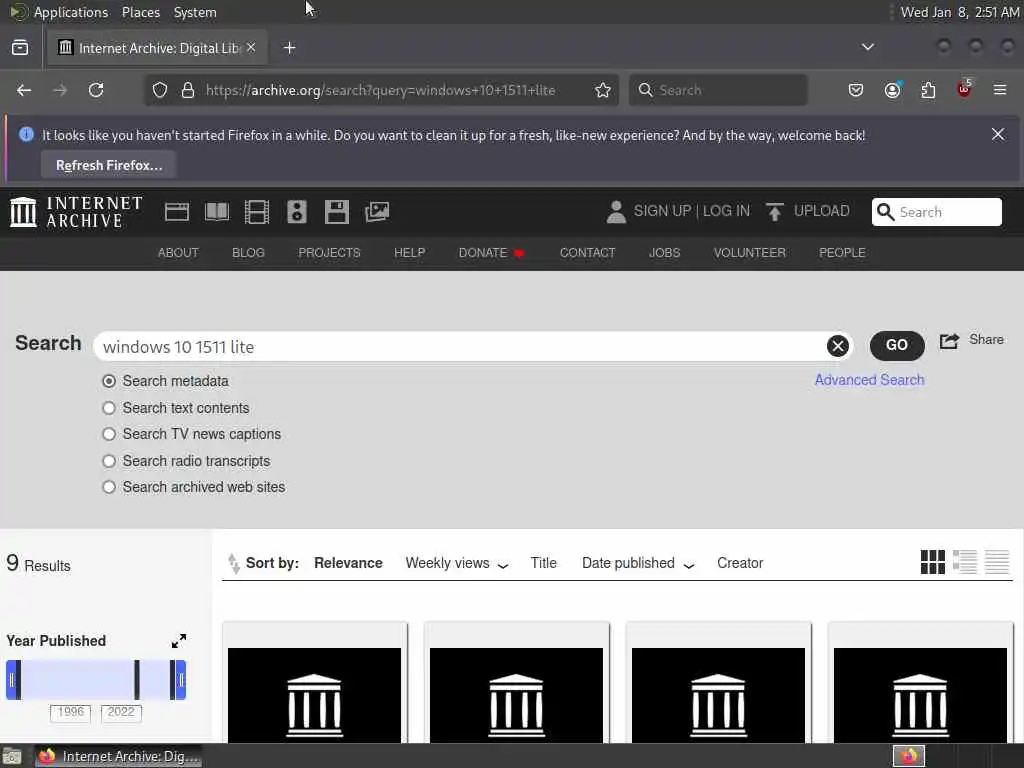Switch to extended list view

point(965,562)
